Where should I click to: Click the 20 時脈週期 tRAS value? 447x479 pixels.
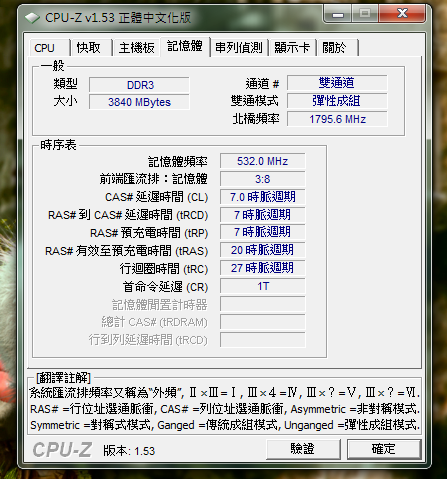pyautogui.click(x=262, y=250)
